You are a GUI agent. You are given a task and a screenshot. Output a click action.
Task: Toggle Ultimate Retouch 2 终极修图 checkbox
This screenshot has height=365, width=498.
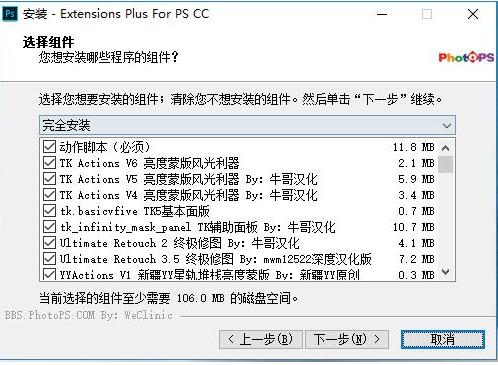coord(49,243)
